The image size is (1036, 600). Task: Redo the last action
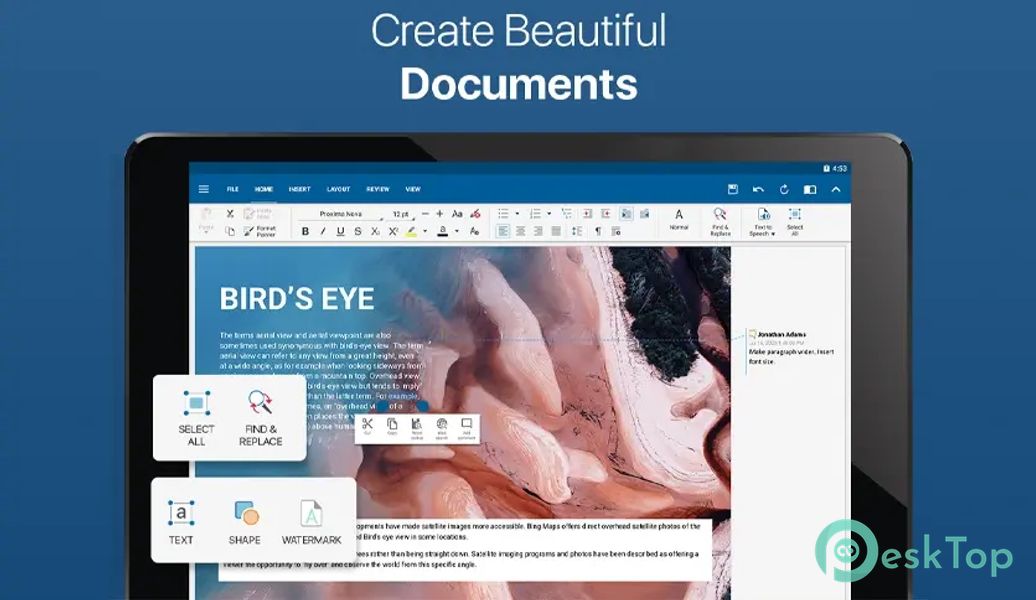784,189
